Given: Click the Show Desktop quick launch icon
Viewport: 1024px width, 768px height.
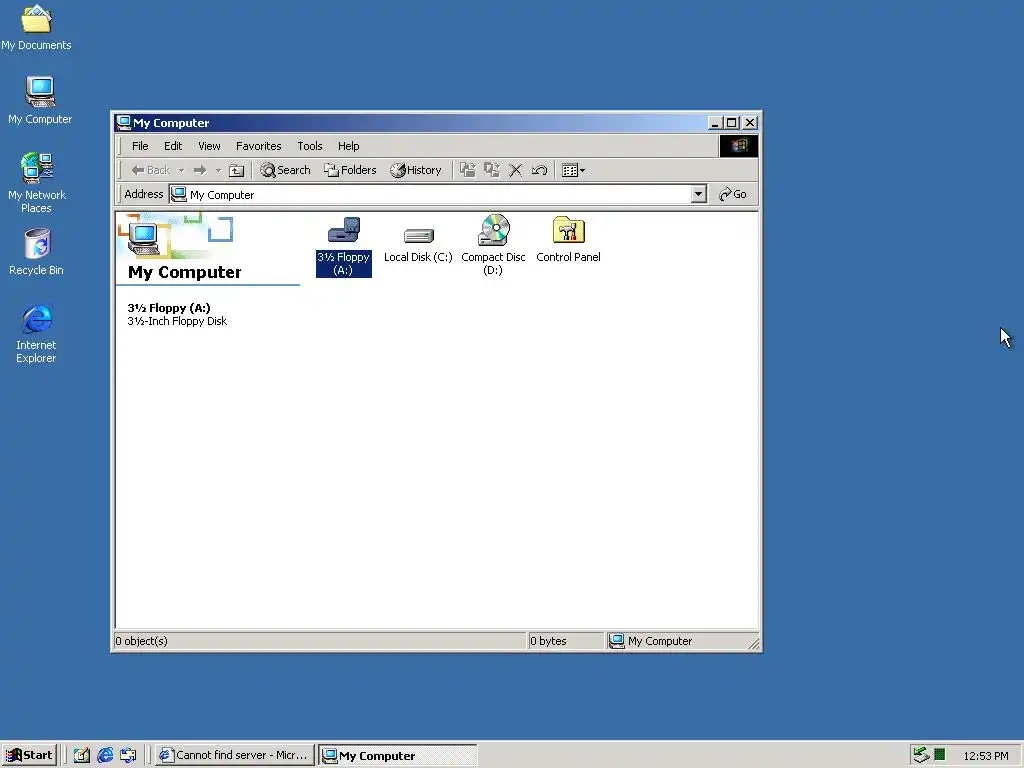Looking at the screenshot, I should click(82, 755).
